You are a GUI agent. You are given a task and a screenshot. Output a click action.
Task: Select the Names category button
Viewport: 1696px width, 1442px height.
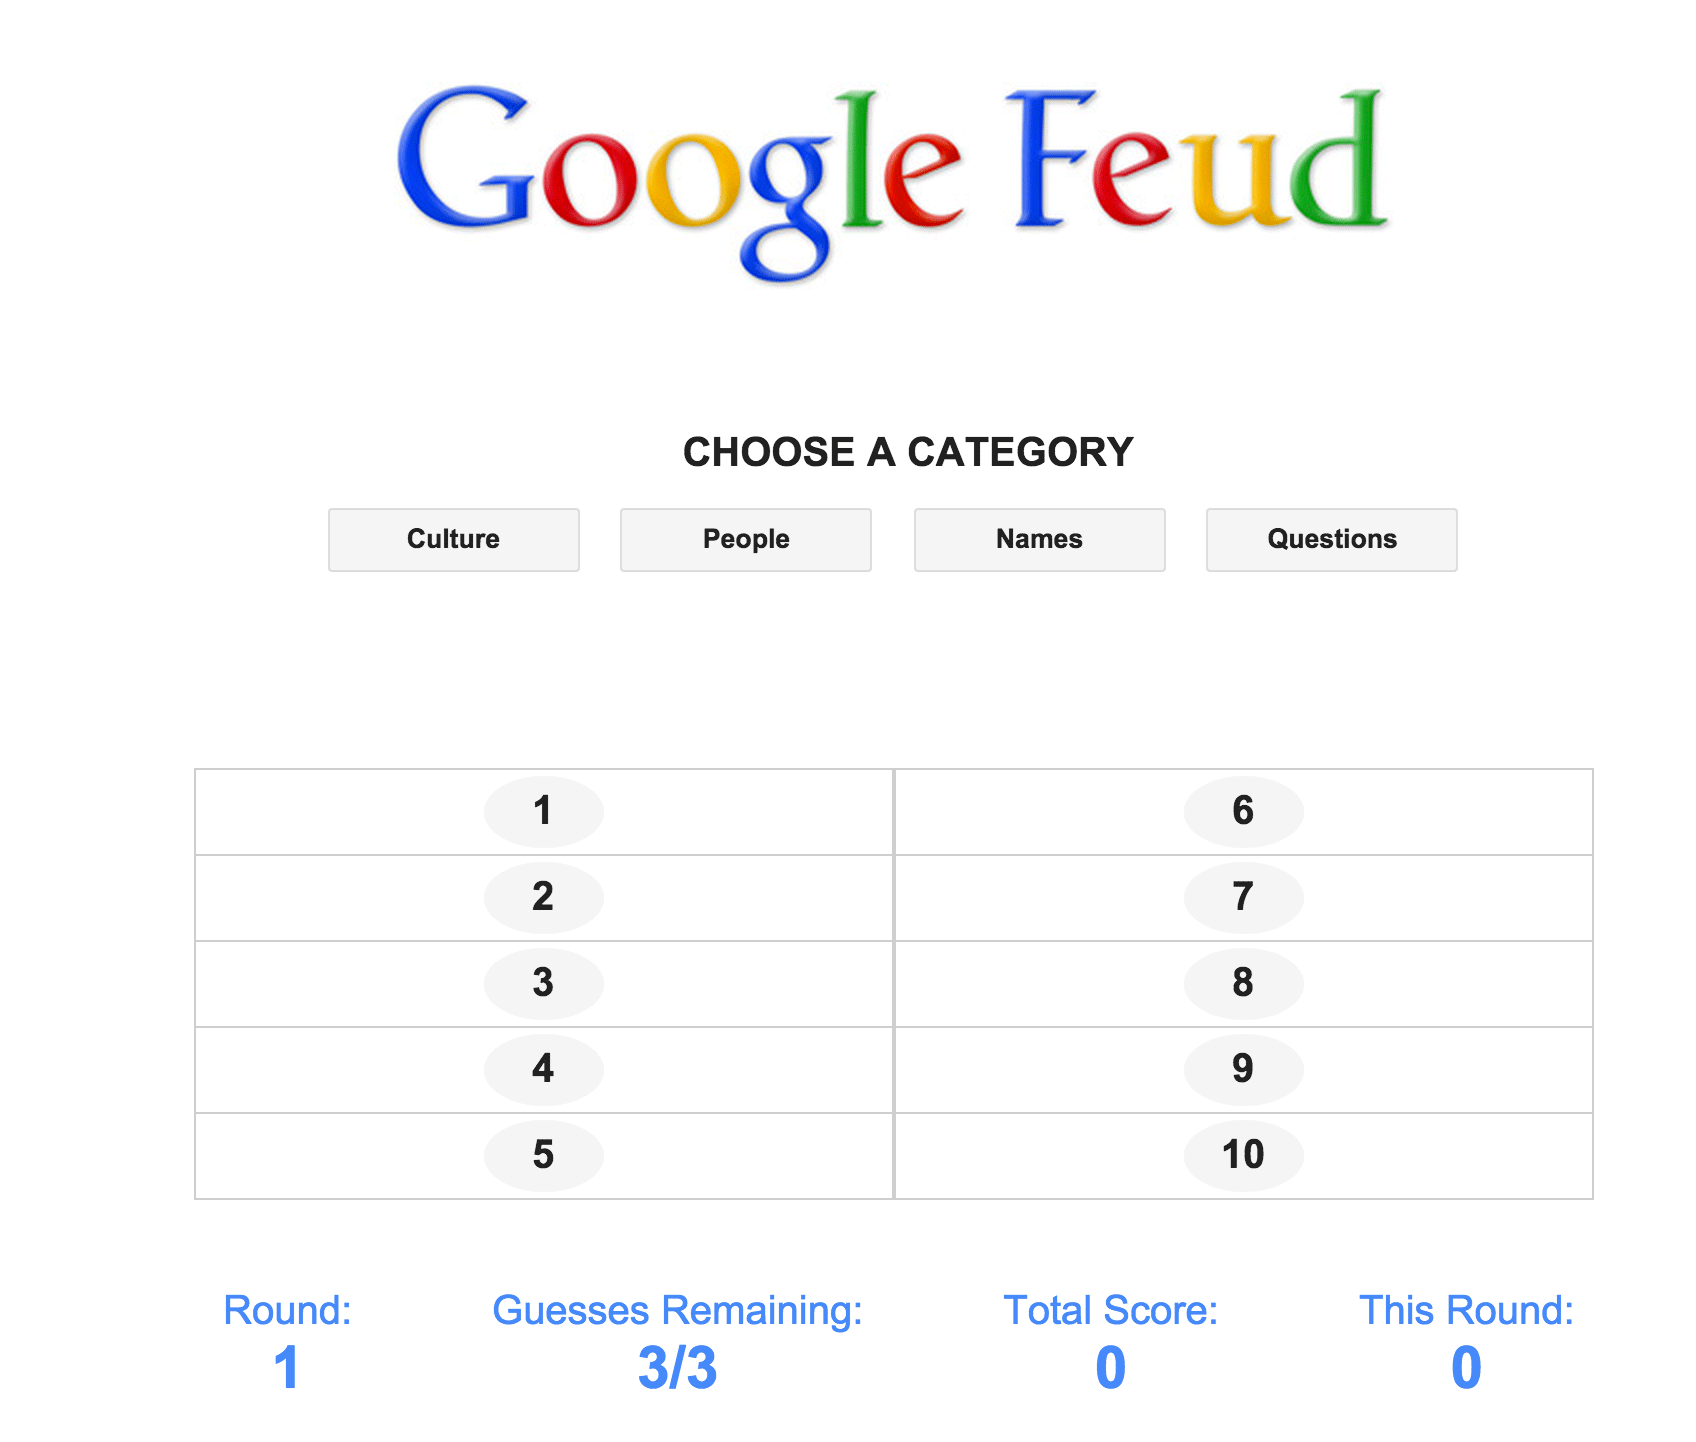pos(1039,539)
